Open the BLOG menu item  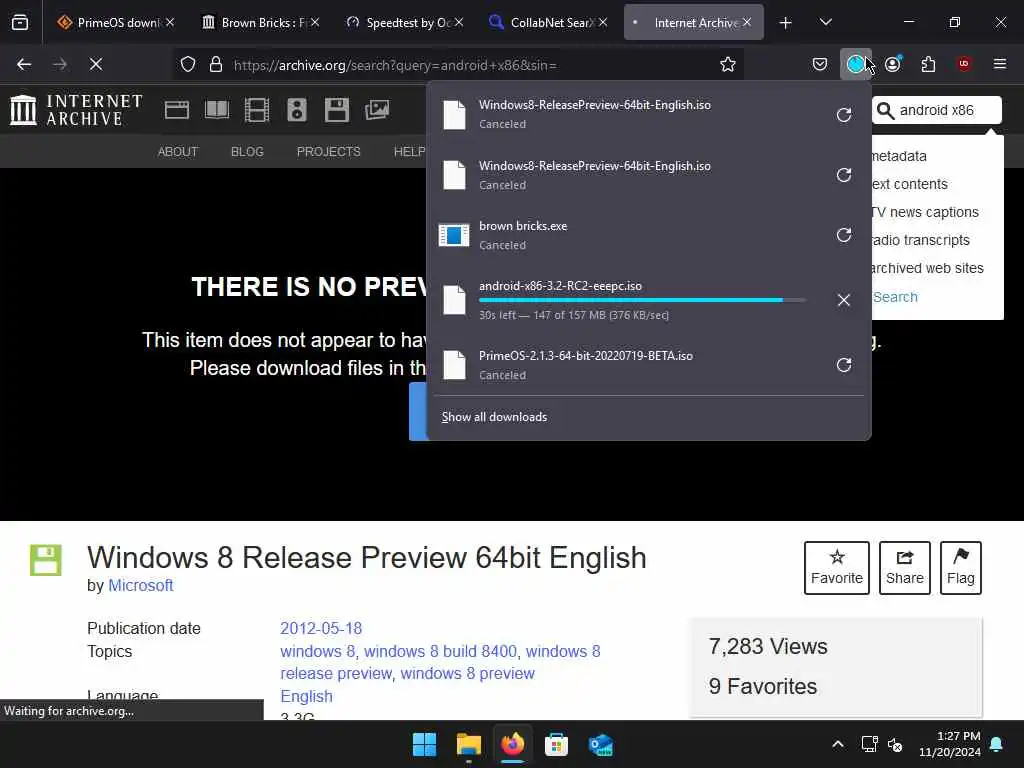pyautogui.click(x=247, y=152)
